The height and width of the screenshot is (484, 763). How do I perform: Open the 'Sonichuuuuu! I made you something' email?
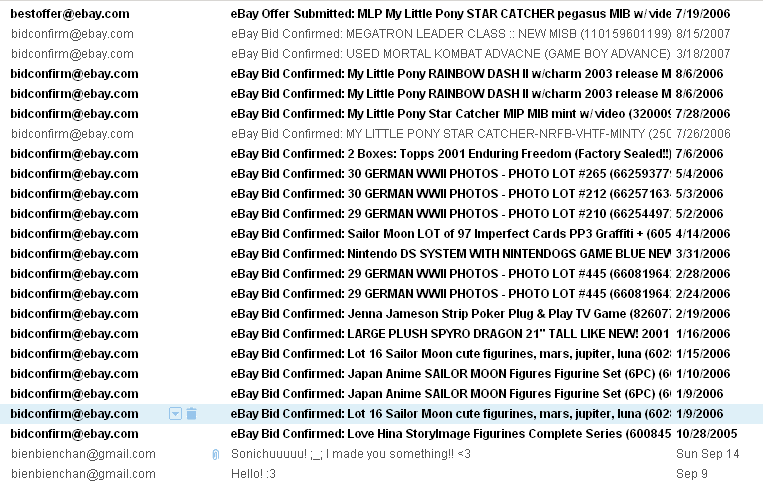[350, 454]
